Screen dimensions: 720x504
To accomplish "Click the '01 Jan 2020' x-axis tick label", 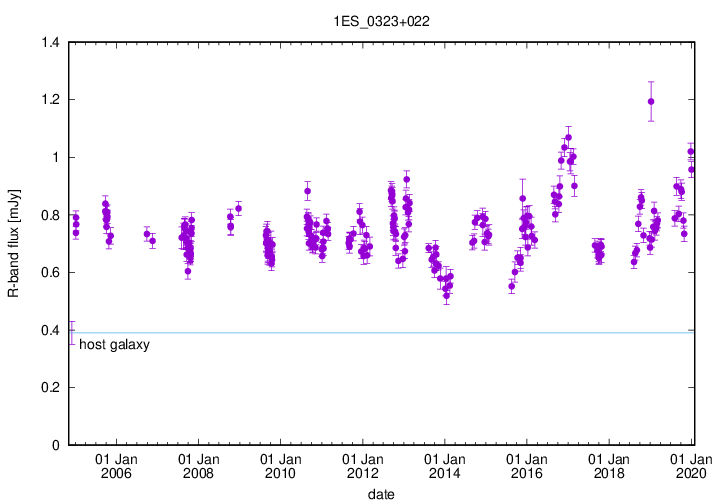I will point(692,466).
